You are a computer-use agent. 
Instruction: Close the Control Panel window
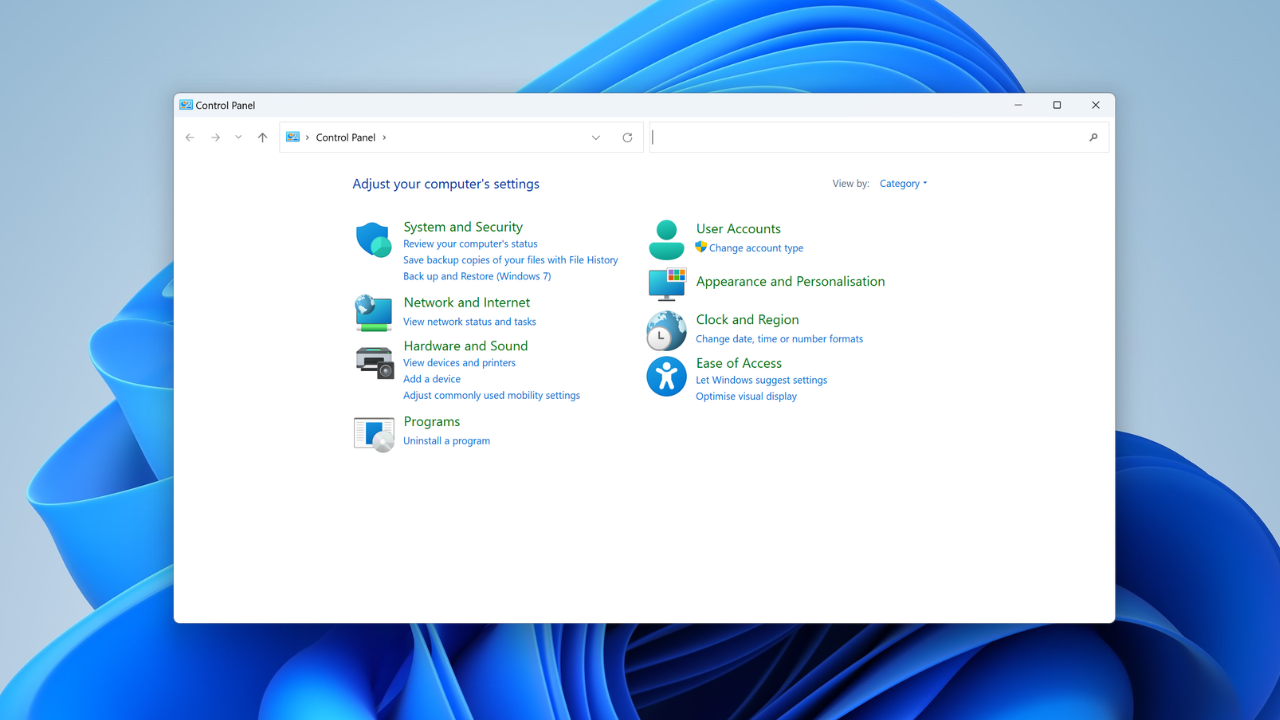tap(1095, 105)
